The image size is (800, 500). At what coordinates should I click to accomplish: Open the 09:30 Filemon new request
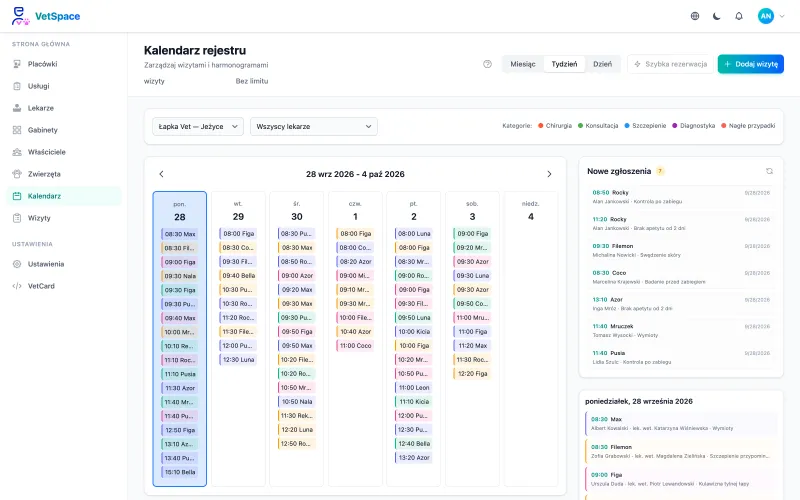point(681,250)
